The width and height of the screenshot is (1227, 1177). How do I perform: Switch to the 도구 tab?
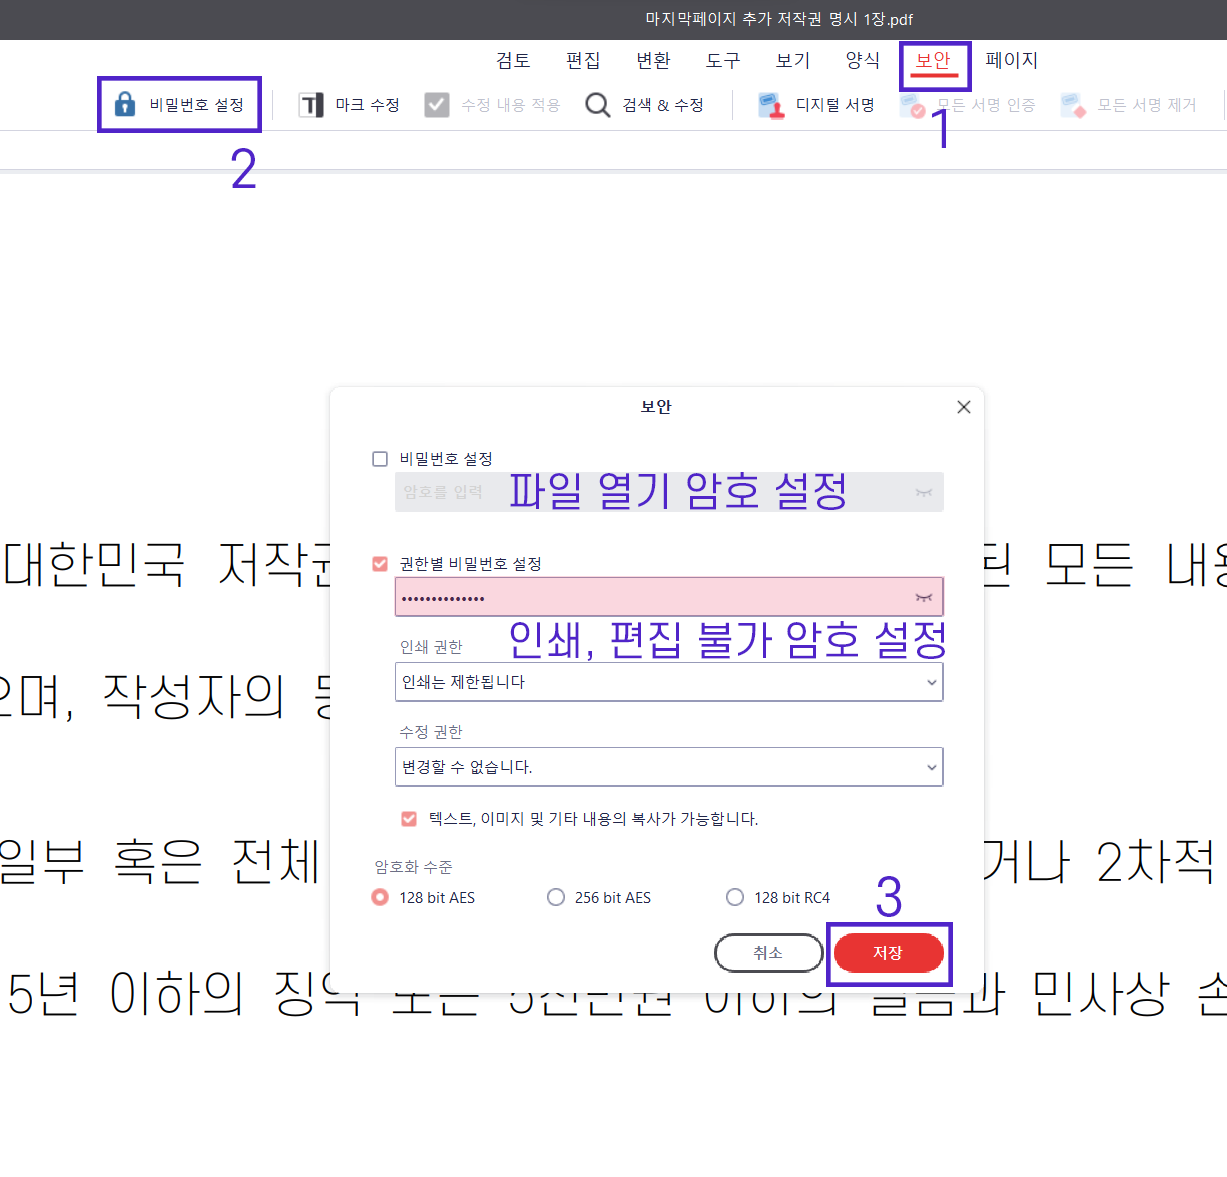[x=723, y=60]
